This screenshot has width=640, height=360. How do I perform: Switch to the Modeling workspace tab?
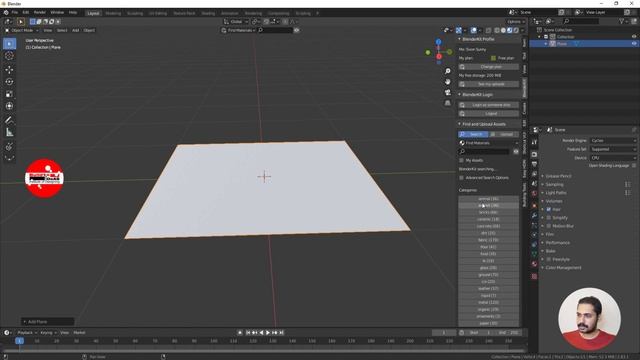[x=113, y=13]
